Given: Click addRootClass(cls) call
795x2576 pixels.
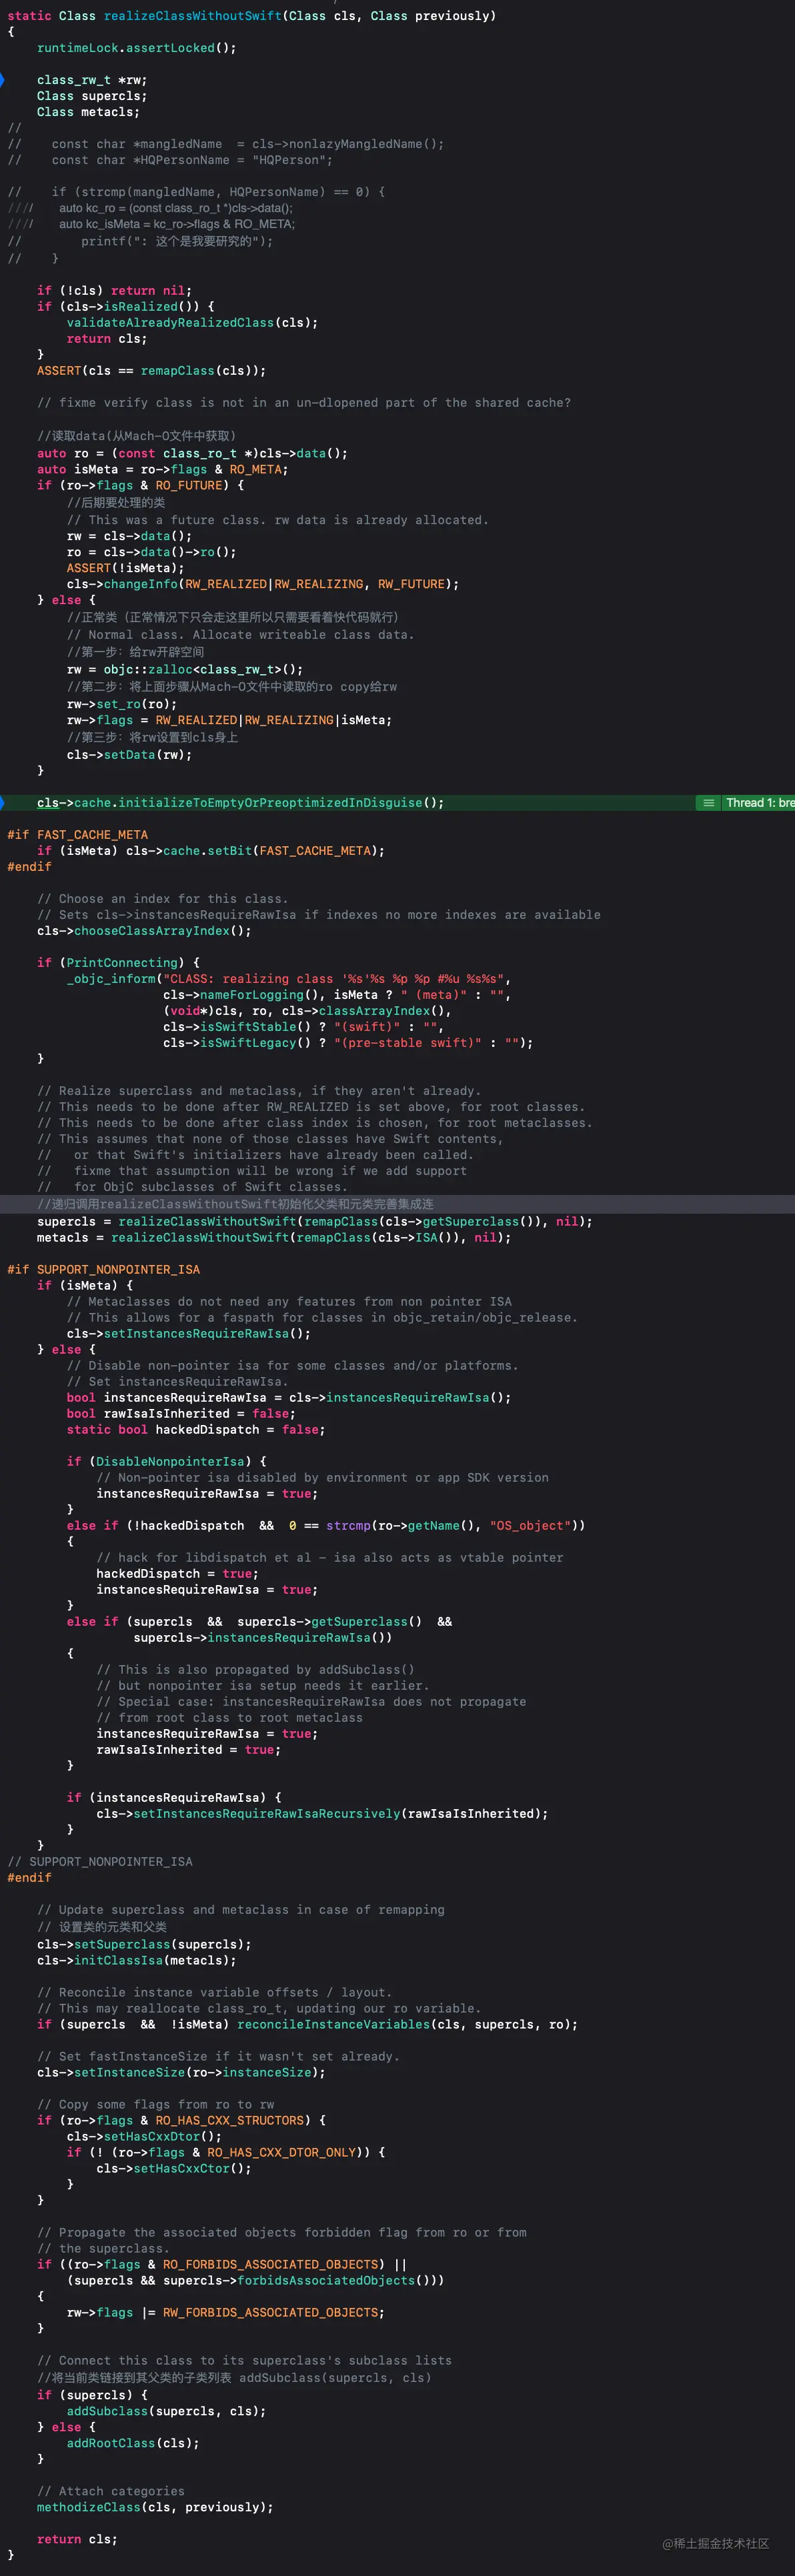Looking at the screenshot, I should click(x=133, y=2443).
